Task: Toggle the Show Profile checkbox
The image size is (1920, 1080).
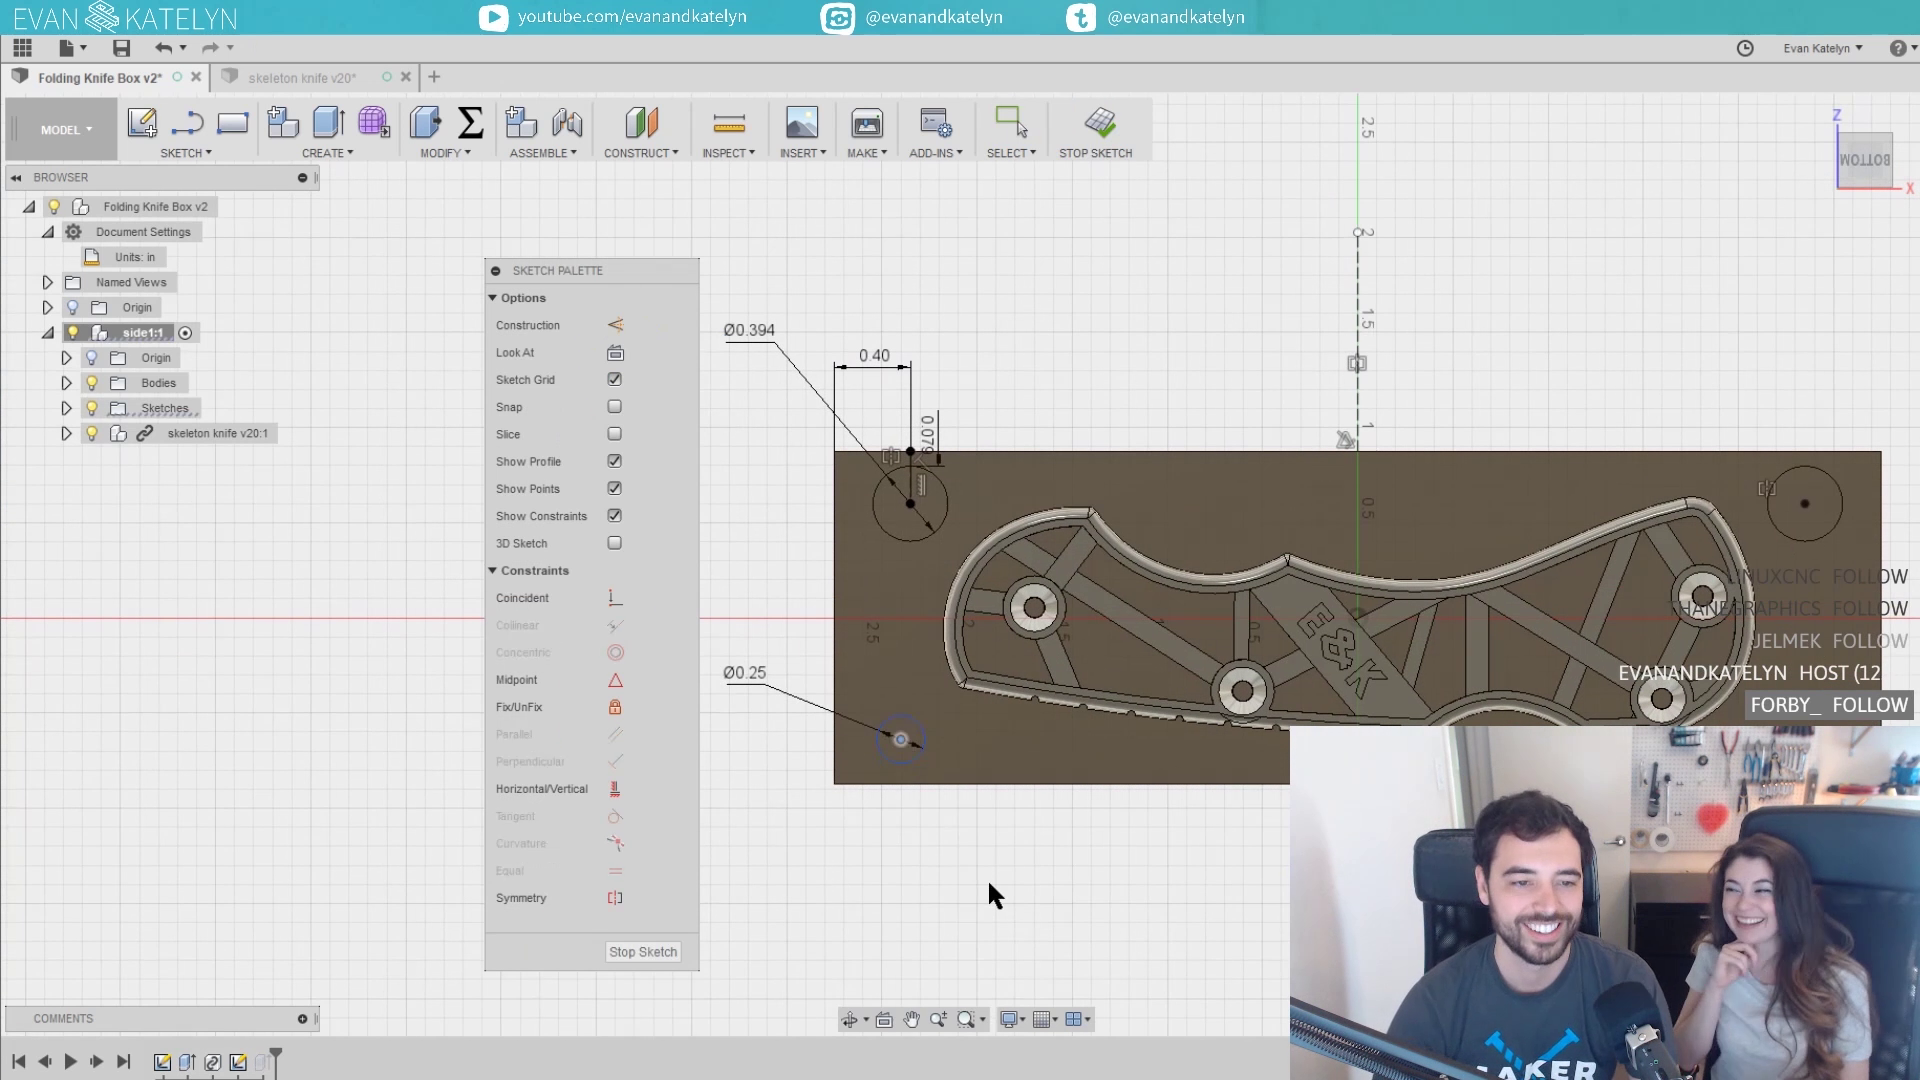Action: [614, 461]
